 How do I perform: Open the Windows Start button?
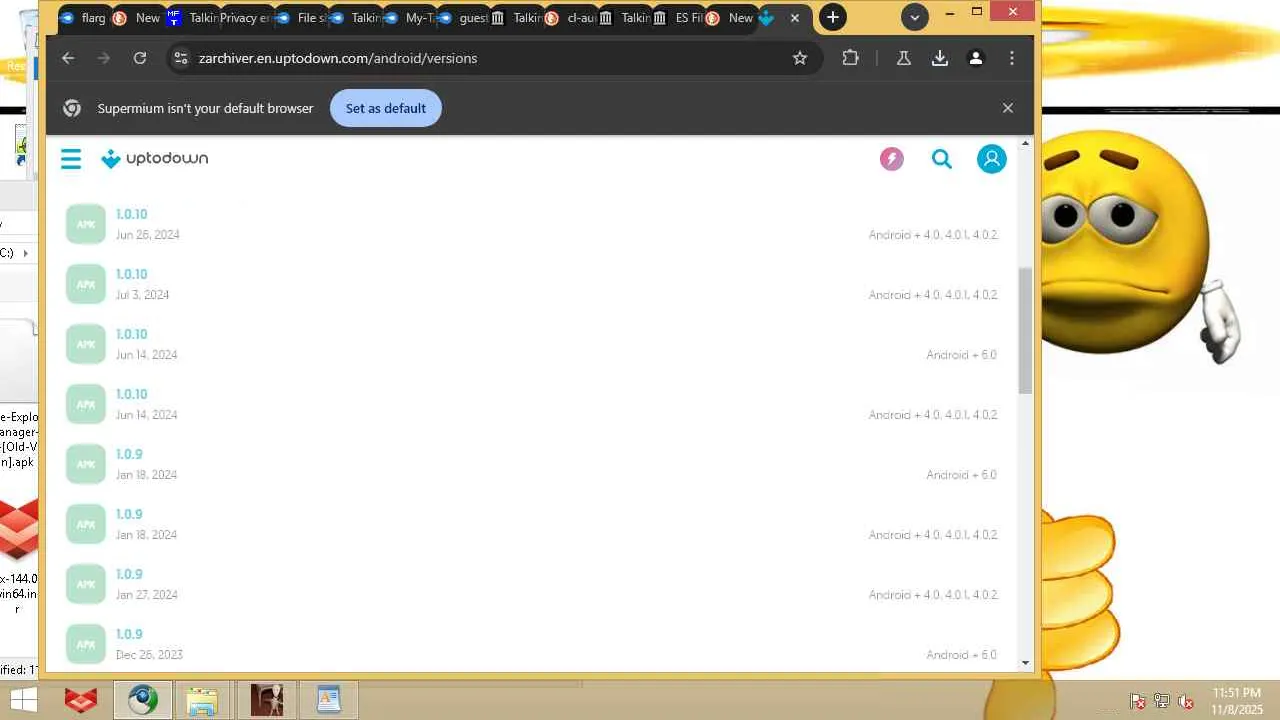[22, 700]
